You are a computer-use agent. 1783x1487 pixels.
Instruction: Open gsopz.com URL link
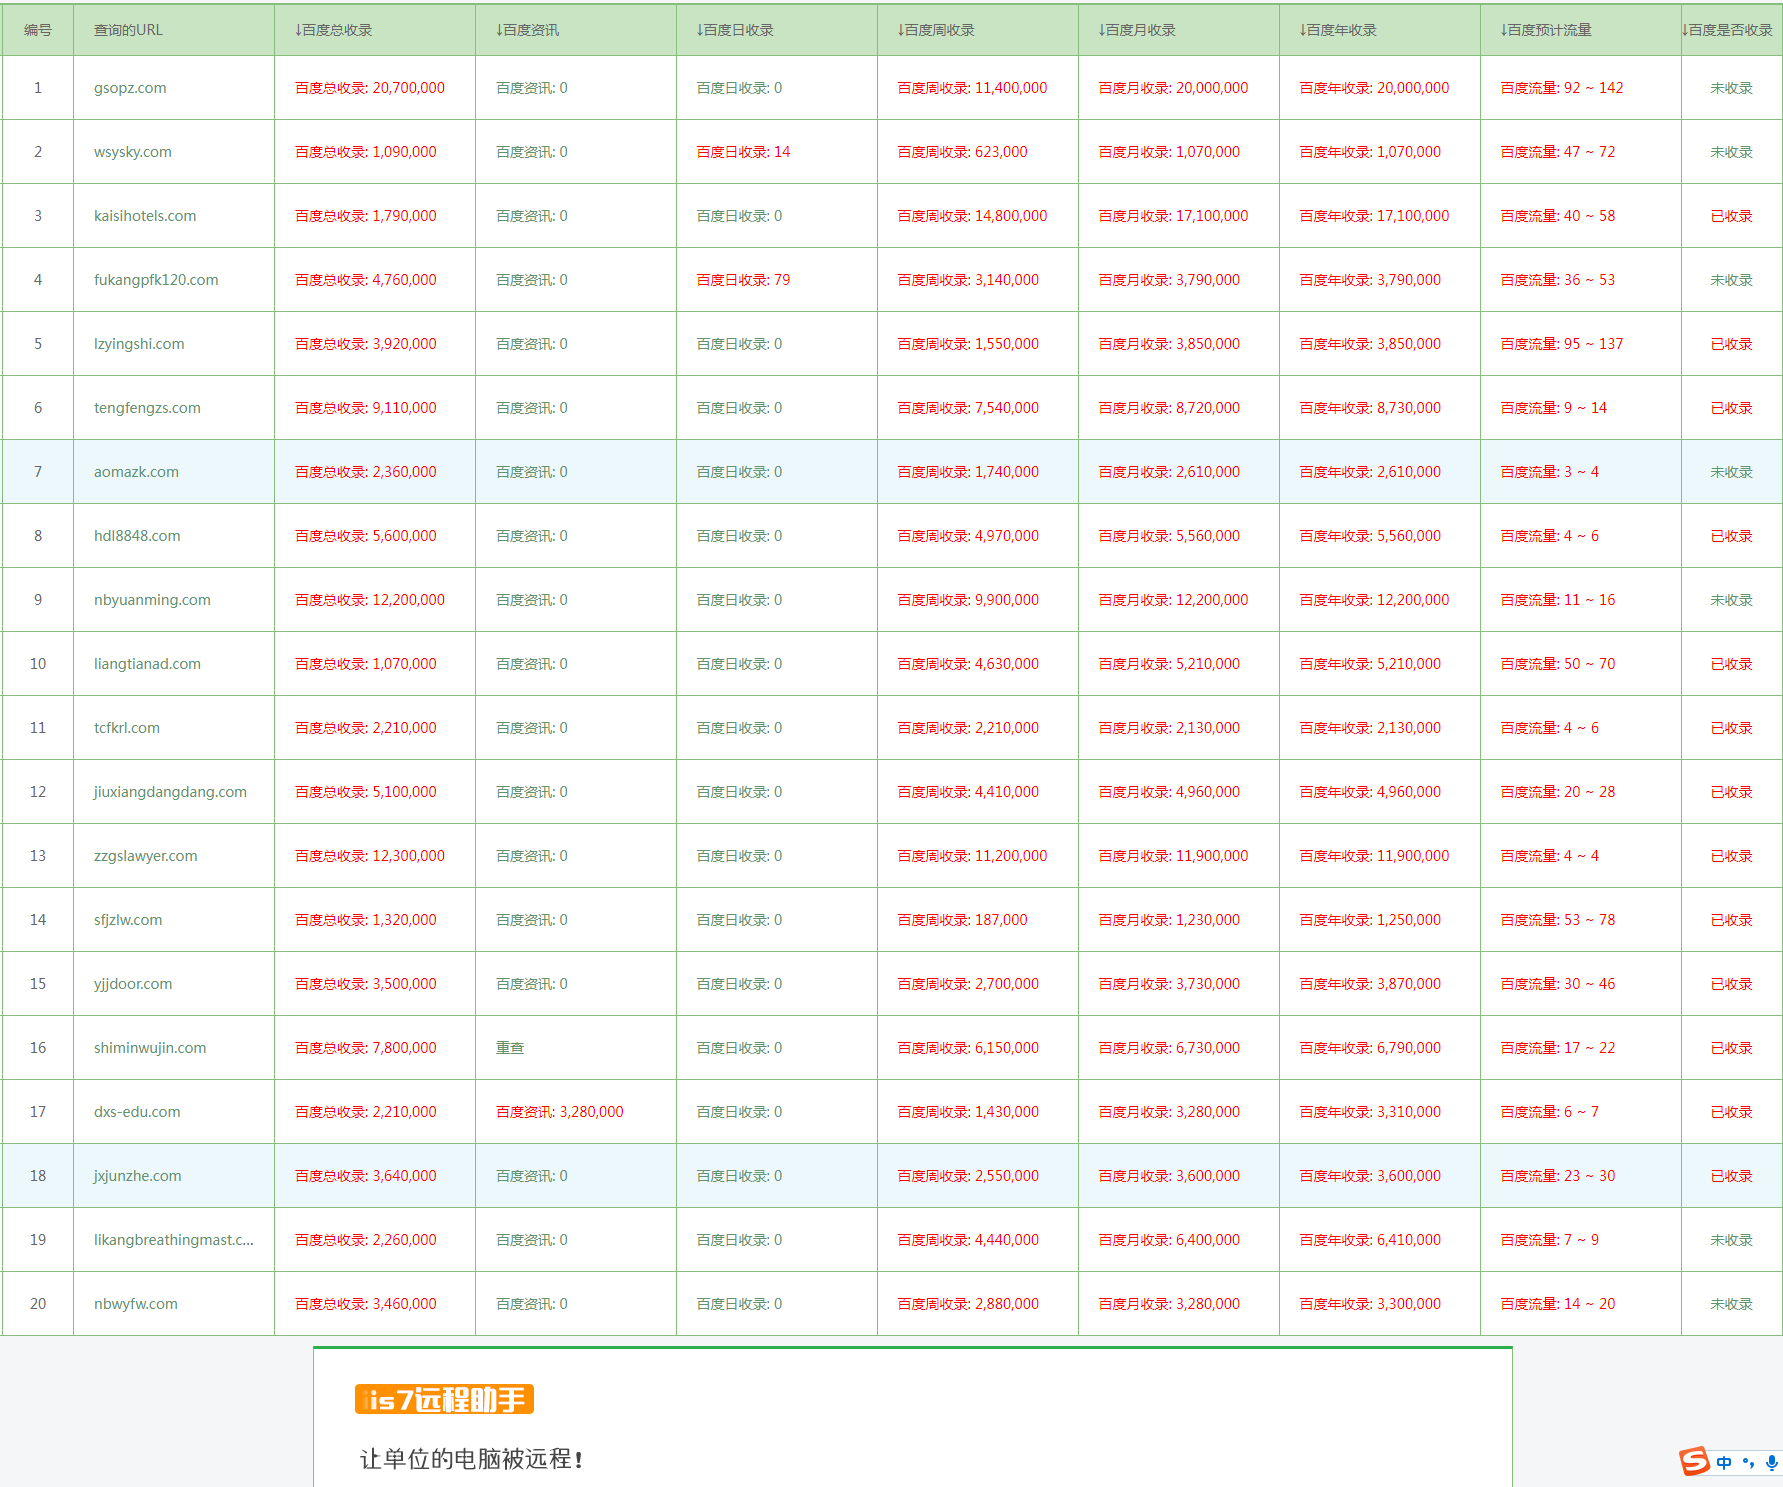(130, 88)
